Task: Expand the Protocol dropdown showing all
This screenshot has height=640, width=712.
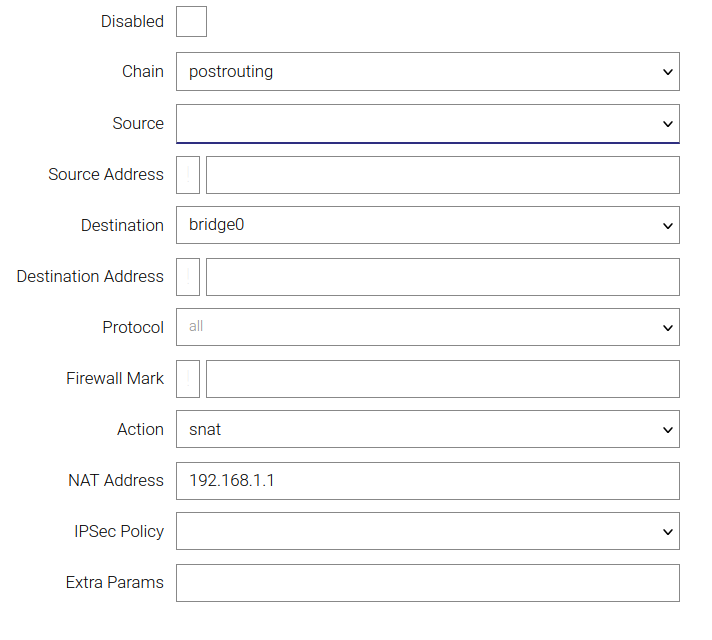Action: [427, 327]
